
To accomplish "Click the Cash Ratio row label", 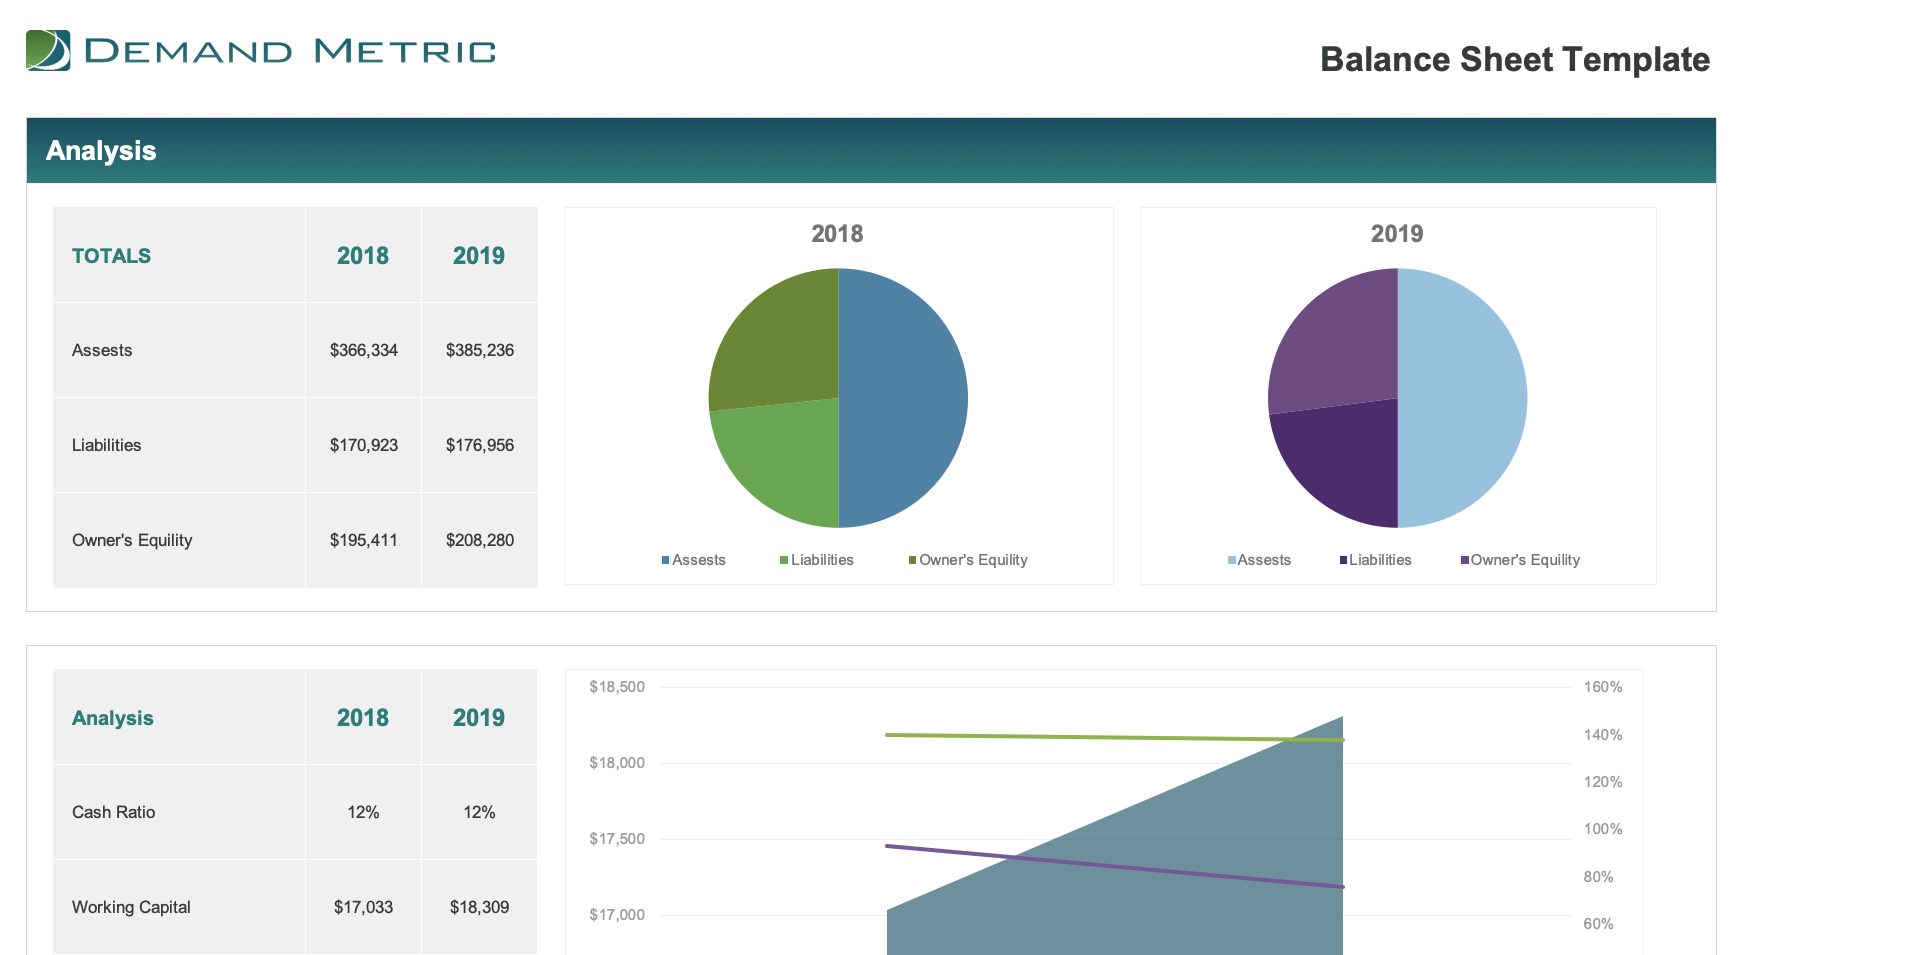I will [113, 812].
